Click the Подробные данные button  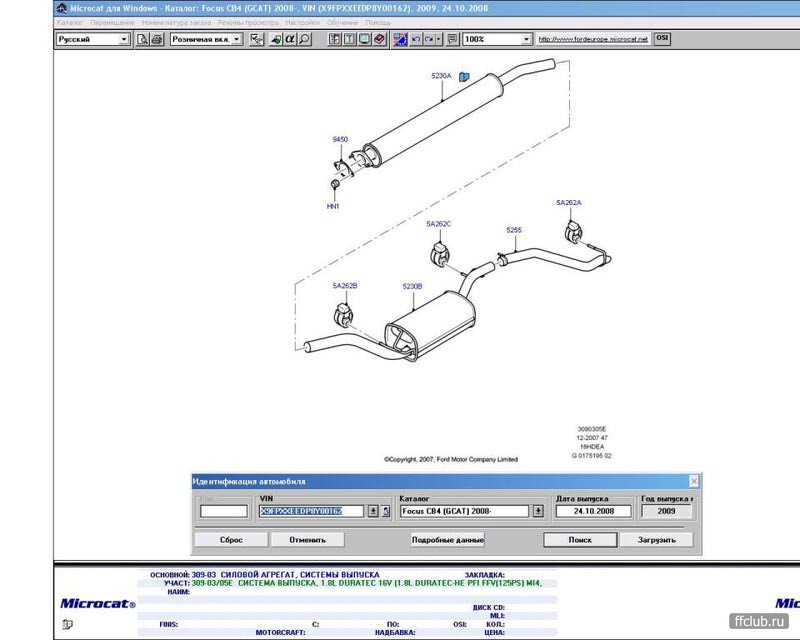447,540
